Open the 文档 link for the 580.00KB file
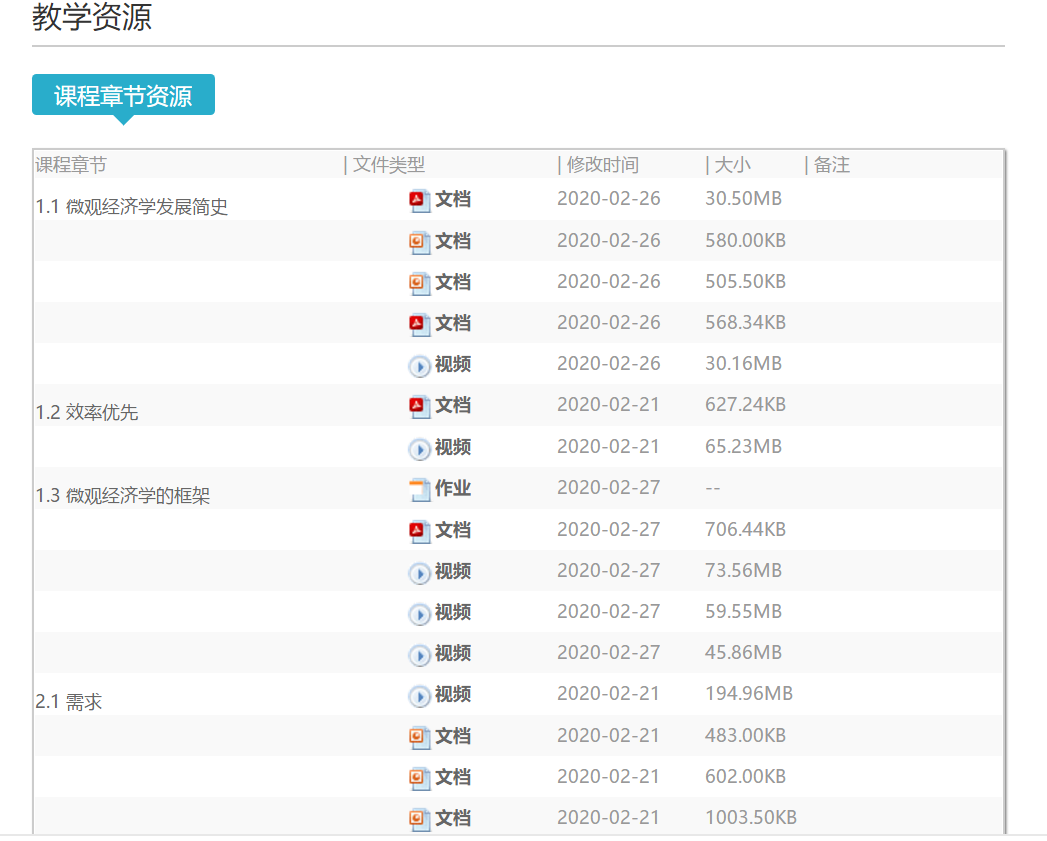 (453, 241)
